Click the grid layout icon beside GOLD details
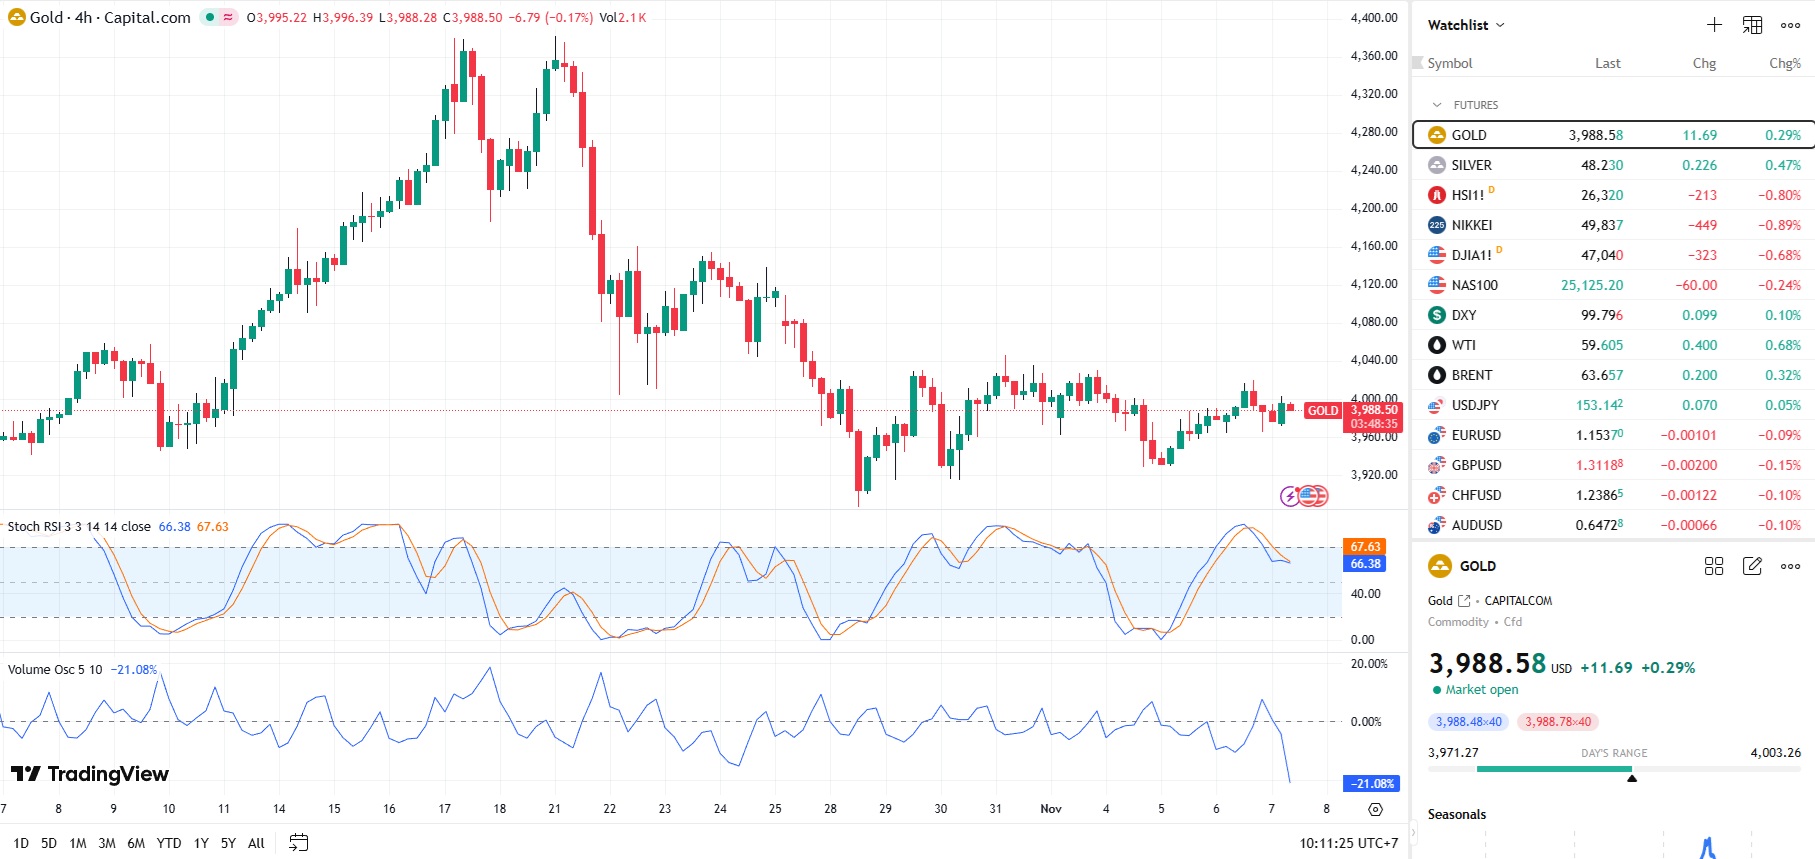The width and height of the screenshot is (1815, 859). pyautogui.click(x=1714, y=566)
